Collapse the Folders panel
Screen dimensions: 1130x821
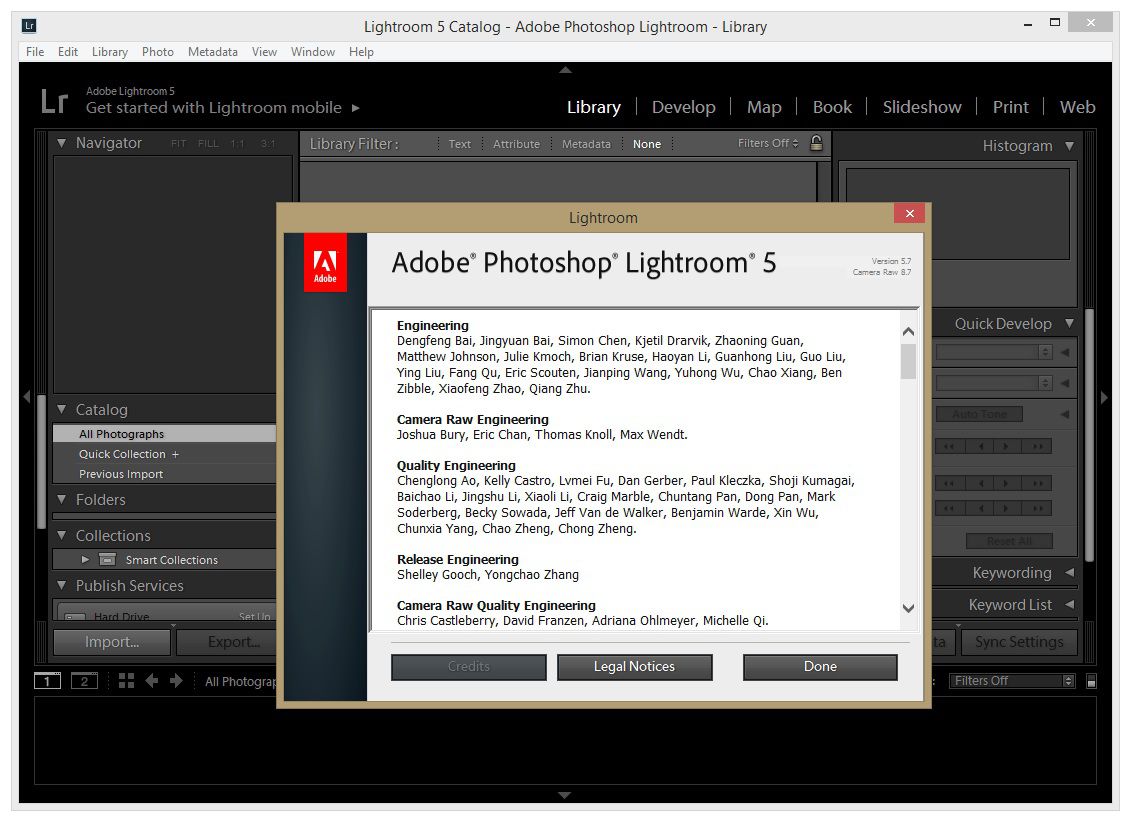61,499
